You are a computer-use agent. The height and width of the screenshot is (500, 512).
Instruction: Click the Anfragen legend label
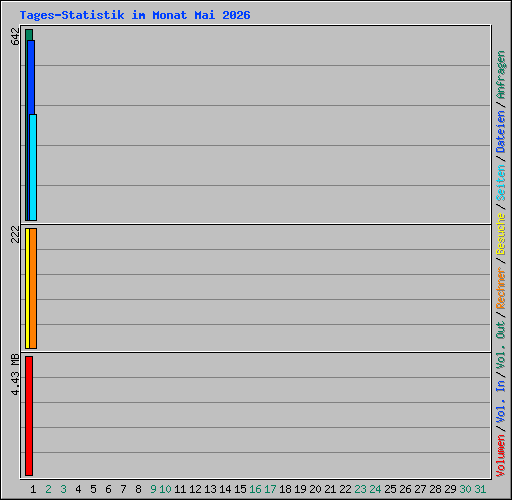[500, 74]
